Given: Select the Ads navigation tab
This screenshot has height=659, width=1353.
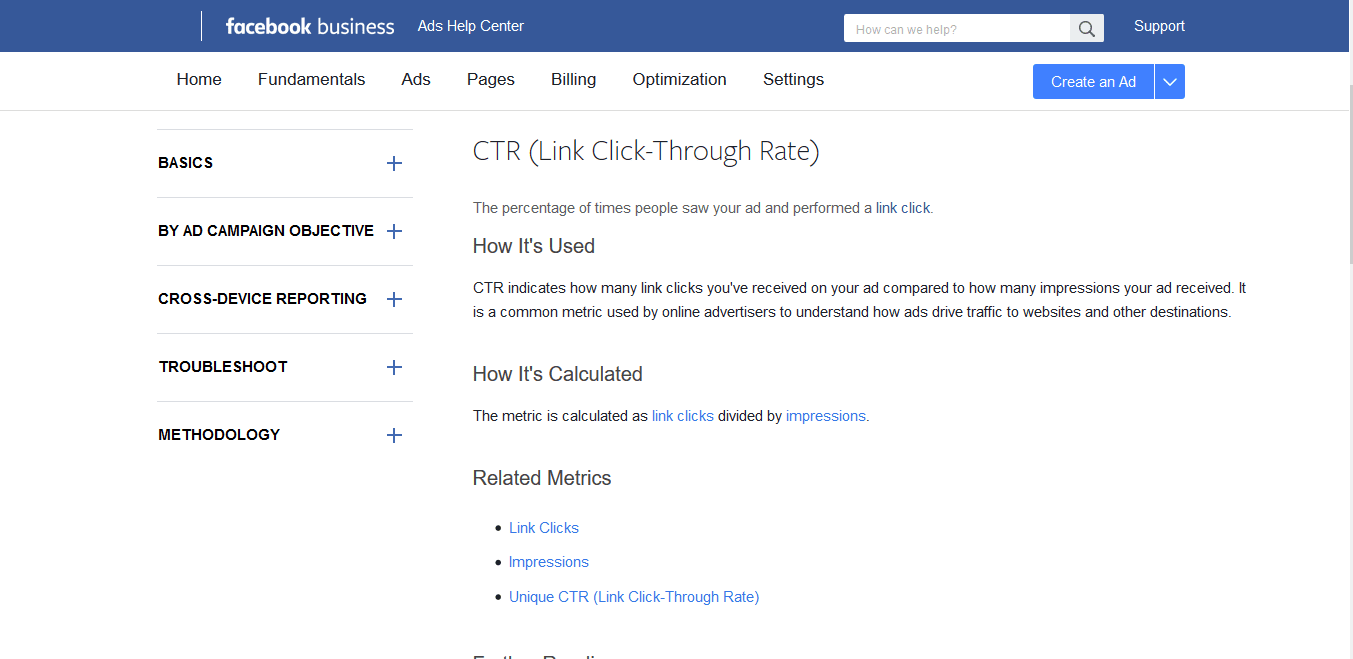Looking at the screenshot, I should pyautogui.click(x=415, y=79).
